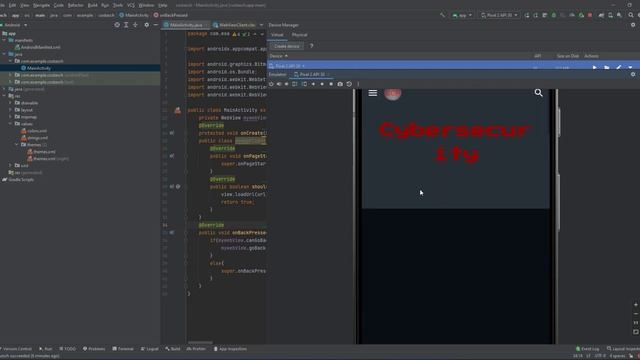Open the Problems tool window button
This screenshot has width=640, height=360.
click(94, 349)
